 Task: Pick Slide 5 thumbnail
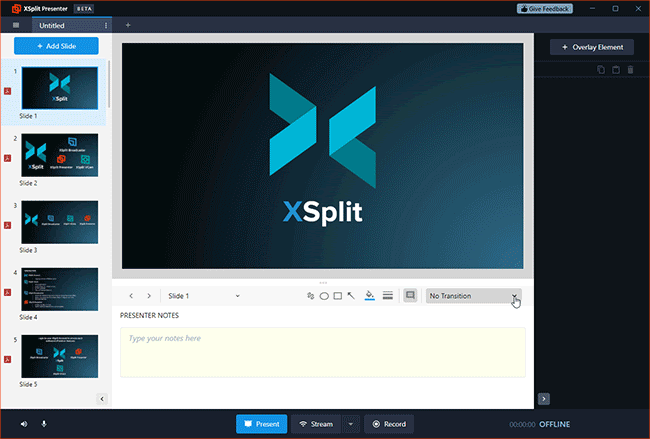(60, 357)
